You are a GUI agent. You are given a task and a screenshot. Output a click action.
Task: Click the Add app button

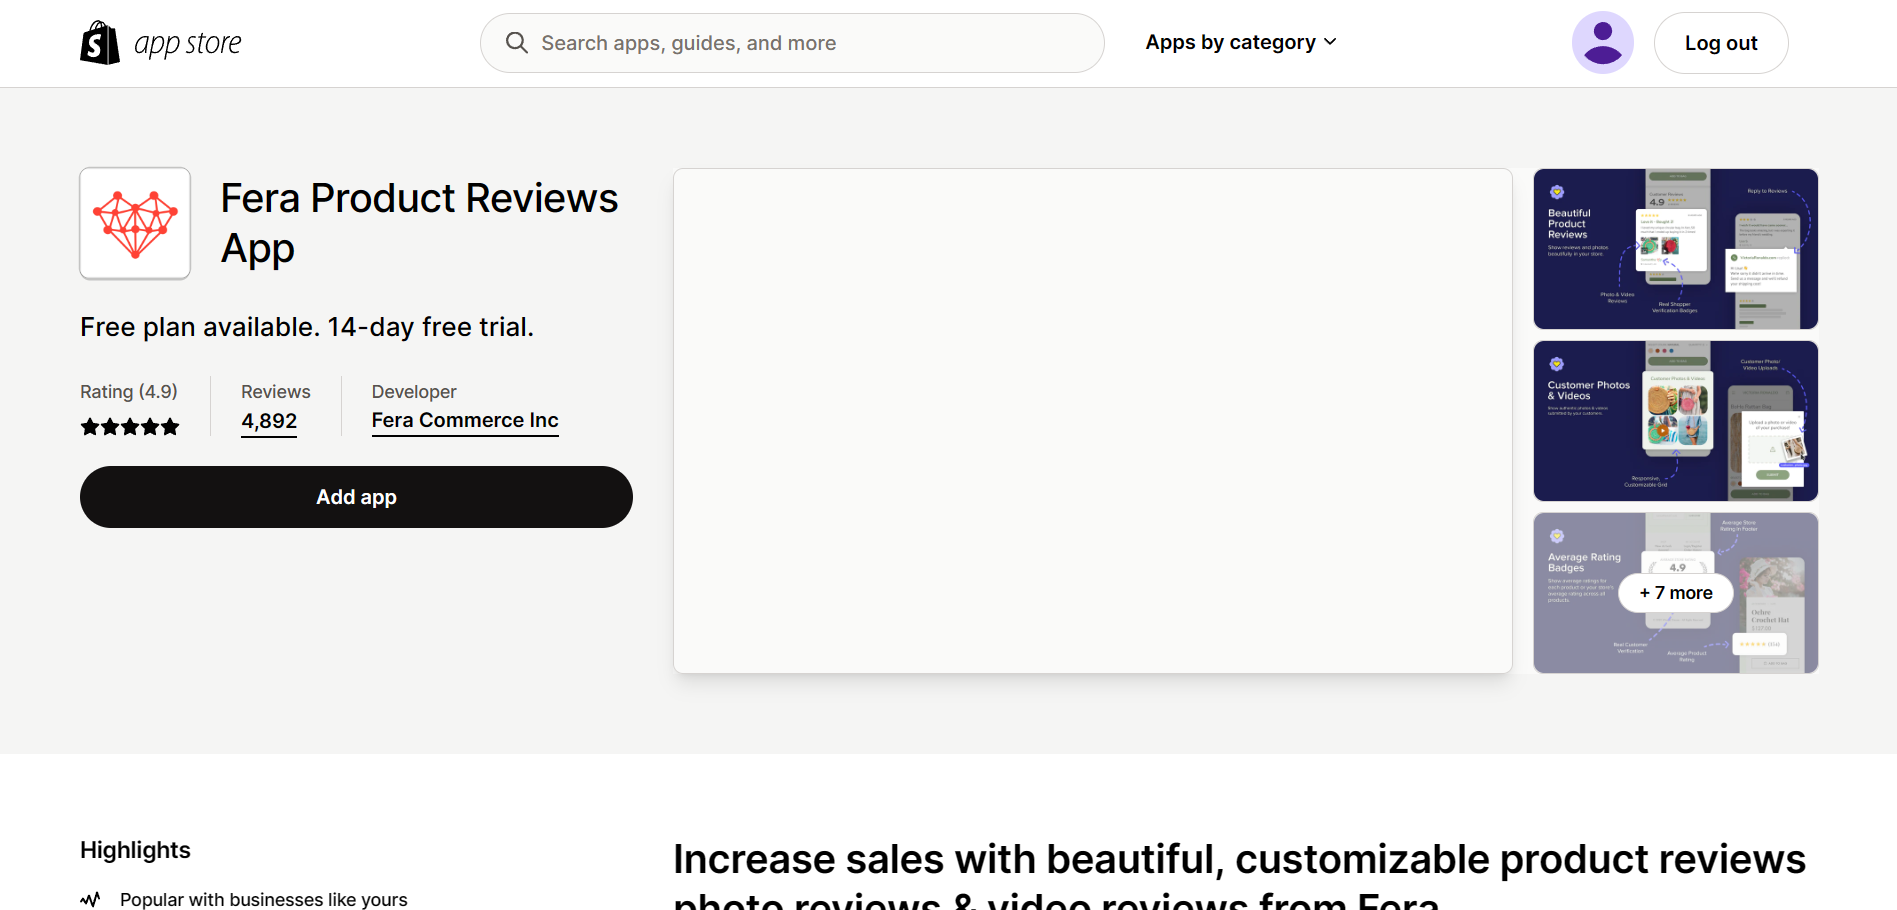click(356, 497)
